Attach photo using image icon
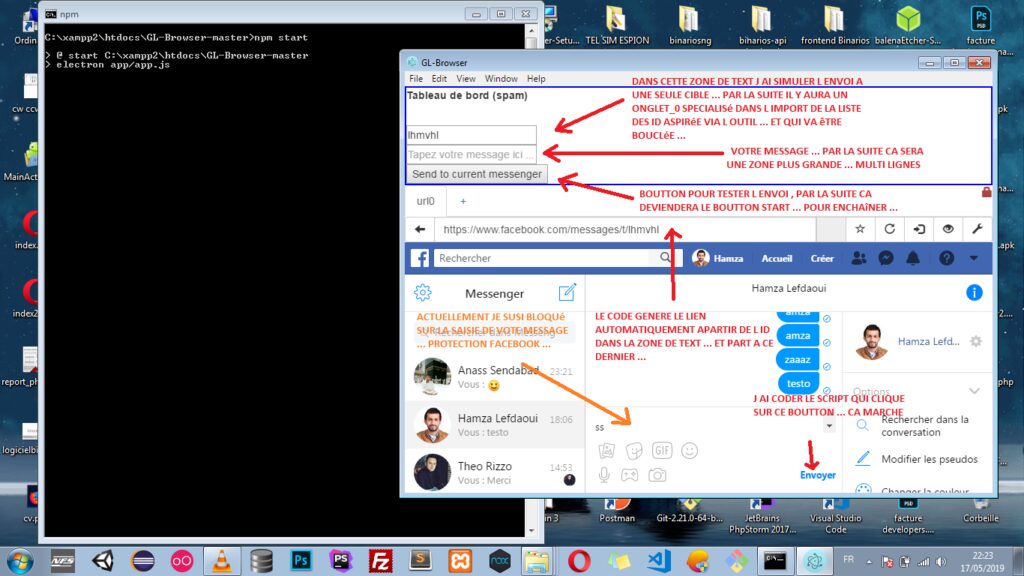 click(x=607, y=450)
